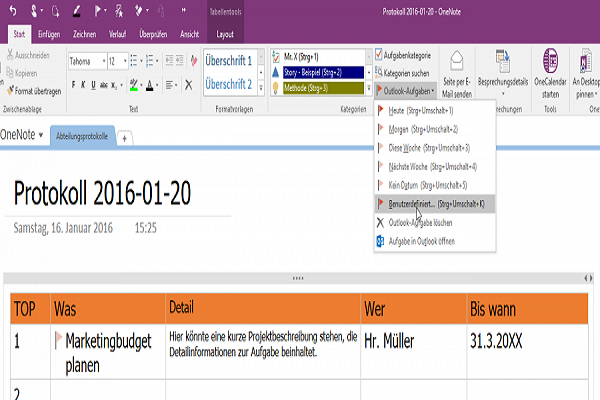Image resolution: width=600 pixels, height=400 pixels.
Task: Add a new section with plus tab
Action: point(125,138)
